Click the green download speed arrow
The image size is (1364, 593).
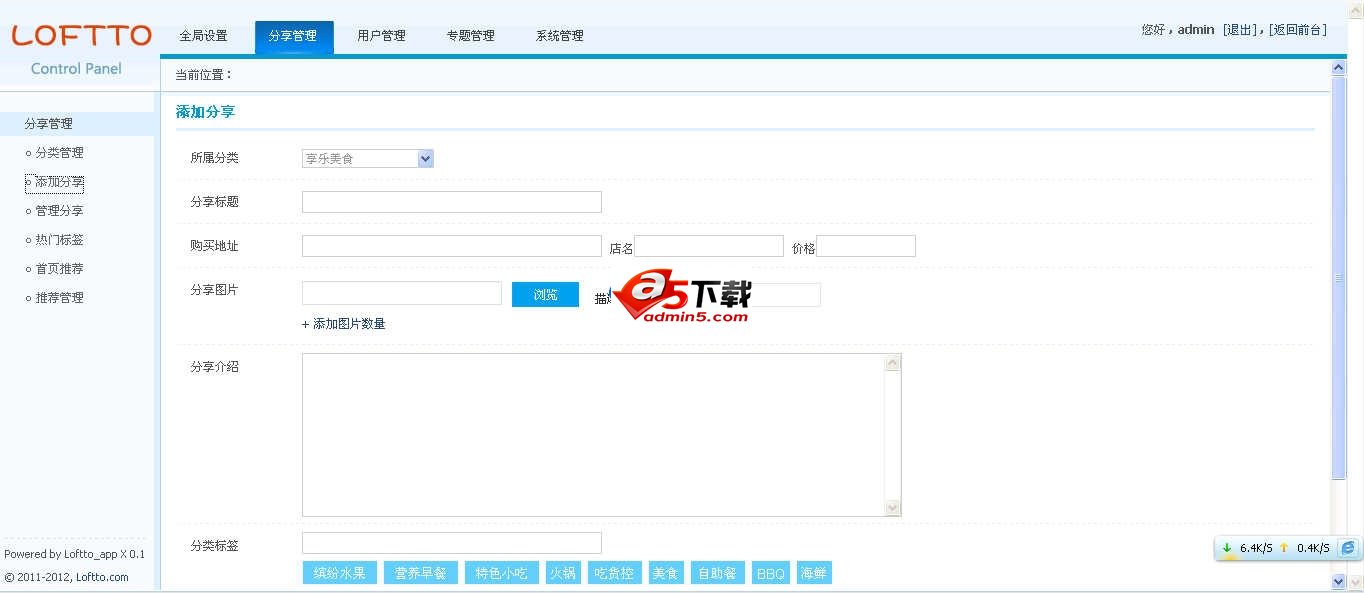(1227, 548)
